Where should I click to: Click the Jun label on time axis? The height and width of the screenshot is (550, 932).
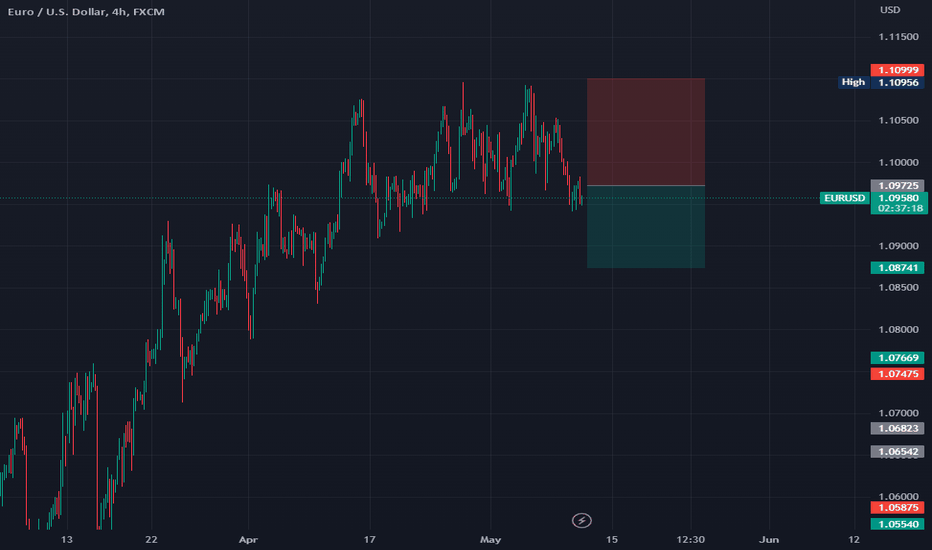click(769, 540)
